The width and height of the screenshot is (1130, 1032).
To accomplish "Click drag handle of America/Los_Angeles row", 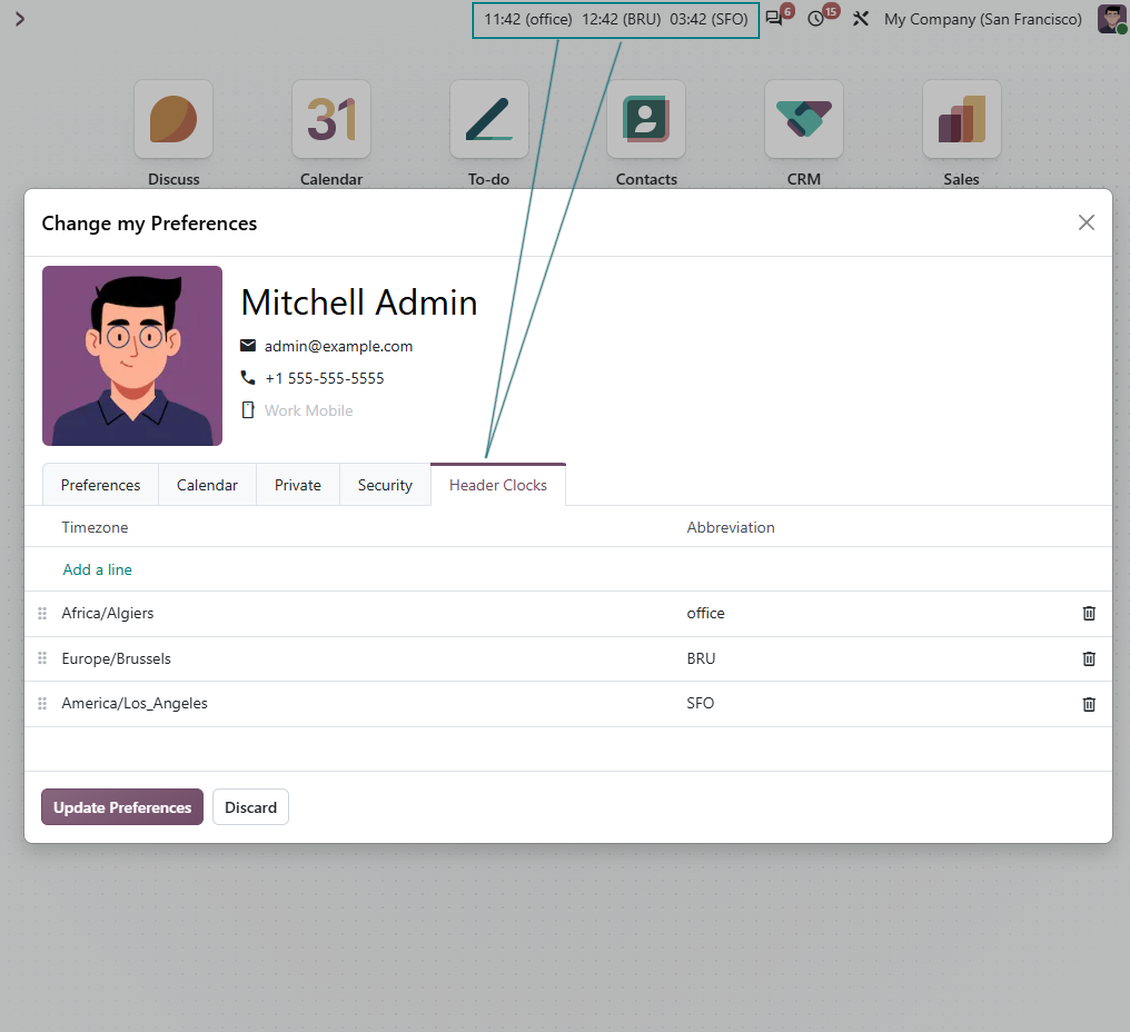I will tap(43, 703).
